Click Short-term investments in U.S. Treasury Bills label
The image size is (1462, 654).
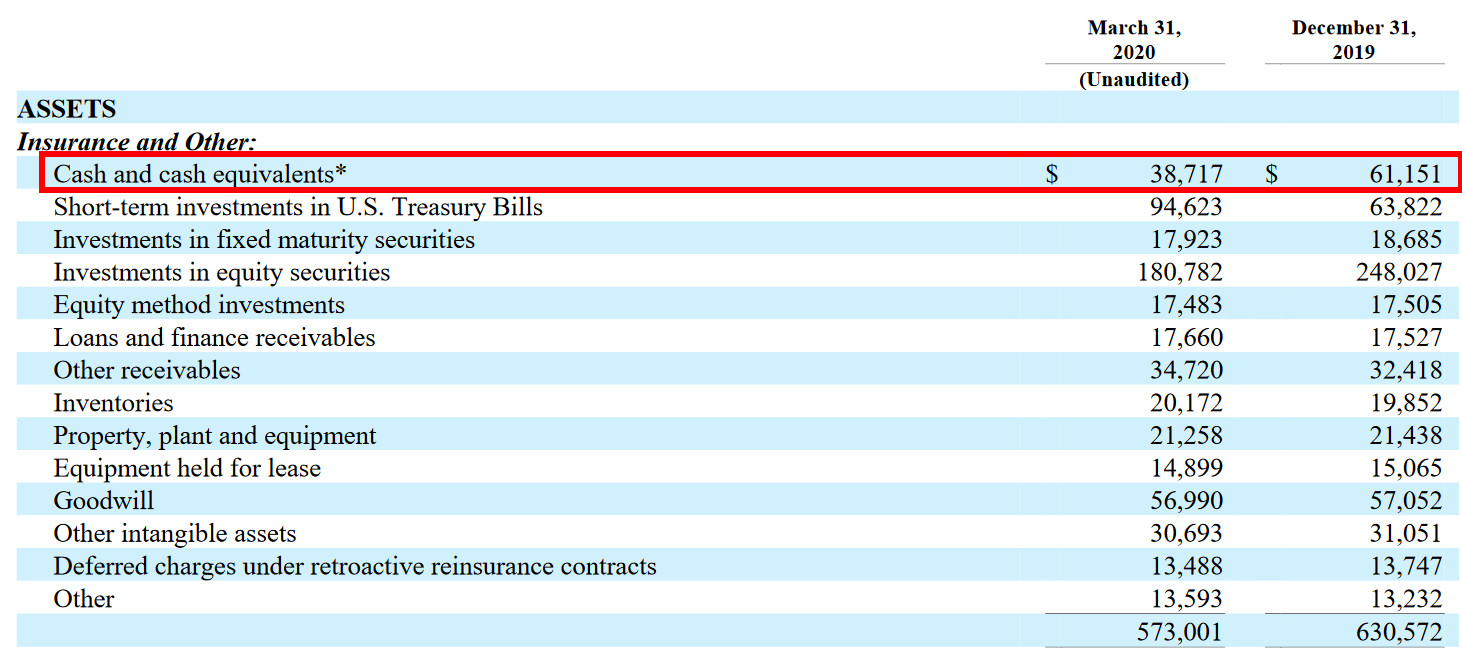(x=298, y=207)
